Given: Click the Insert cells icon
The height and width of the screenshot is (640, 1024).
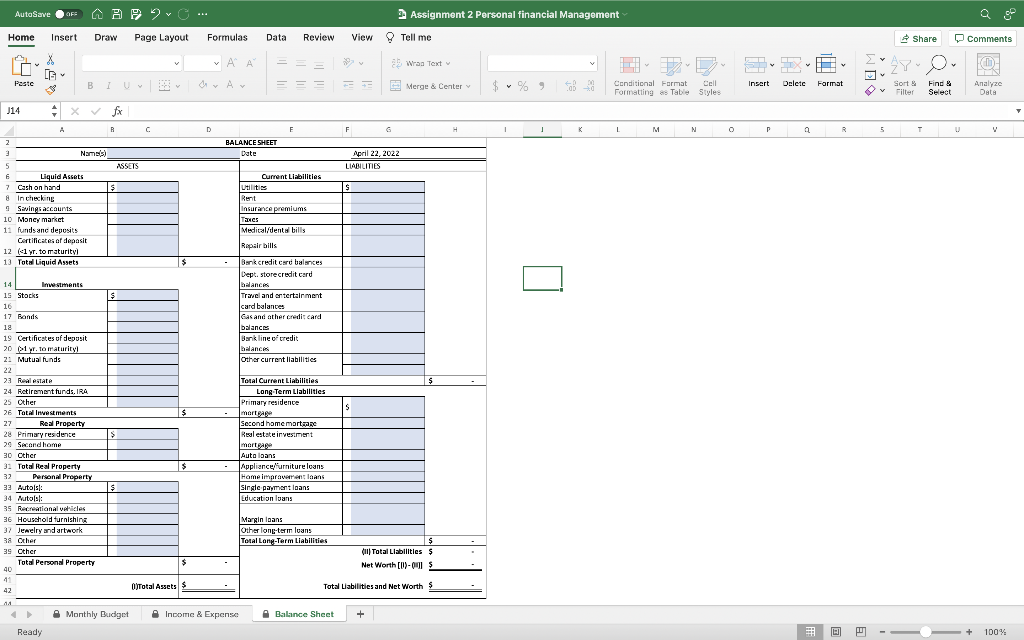Looking at the screenshot, I should coord(755,65).
